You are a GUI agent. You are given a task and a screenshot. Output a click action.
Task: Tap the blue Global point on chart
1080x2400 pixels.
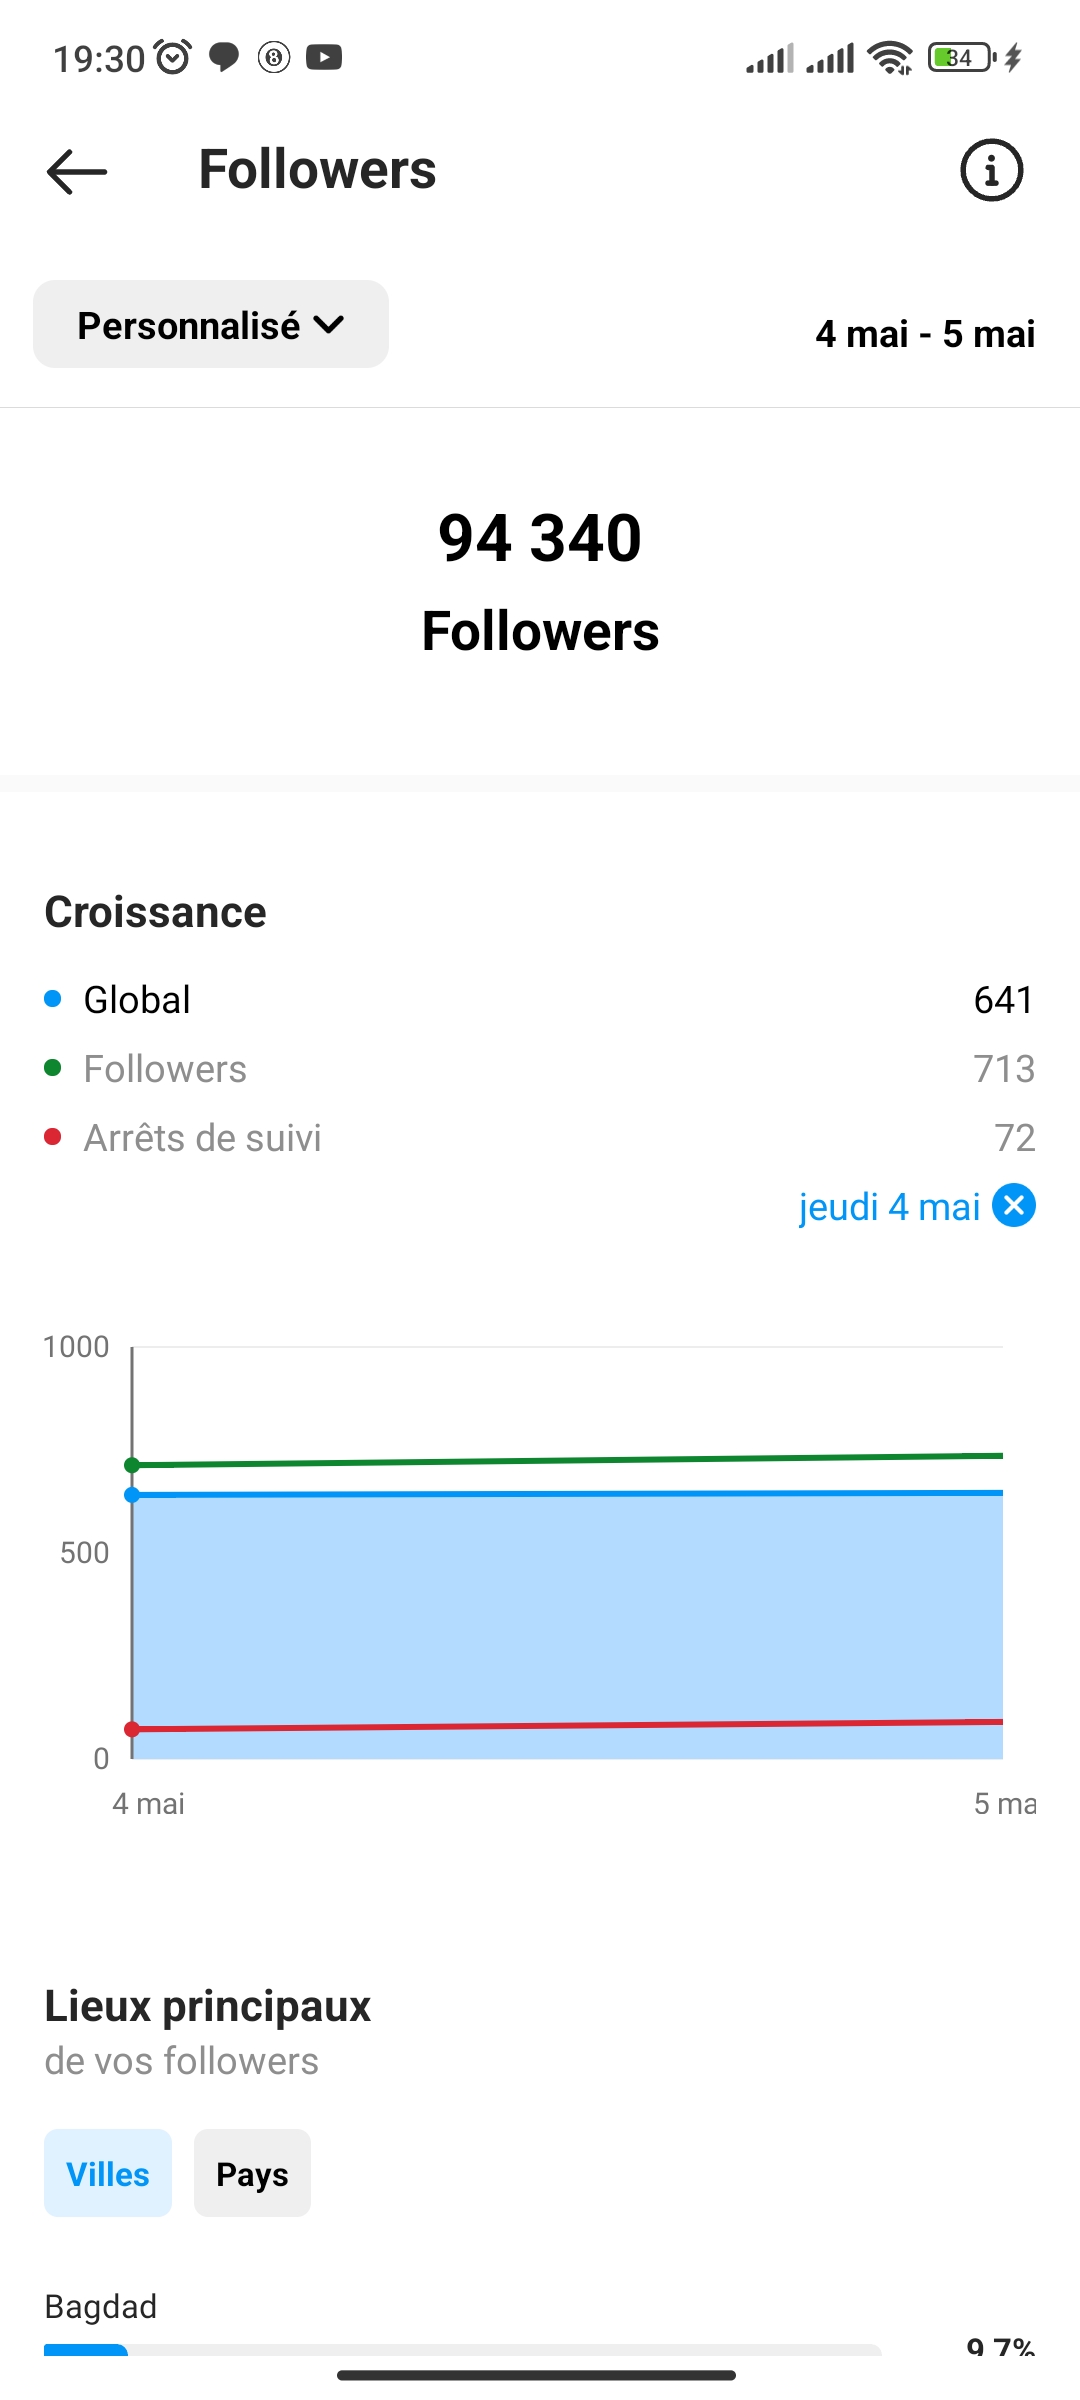coord(132,1495)
